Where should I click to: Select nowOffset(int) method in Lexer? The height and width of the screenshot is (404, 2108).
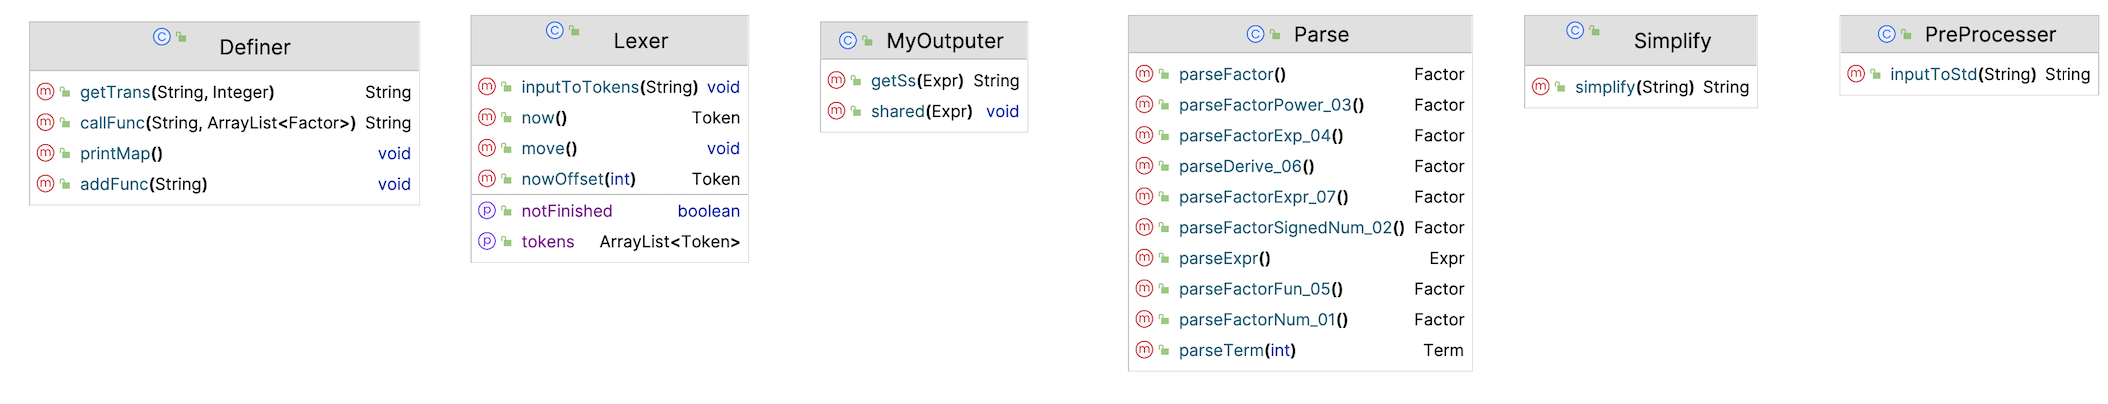[x=609, y=180]
